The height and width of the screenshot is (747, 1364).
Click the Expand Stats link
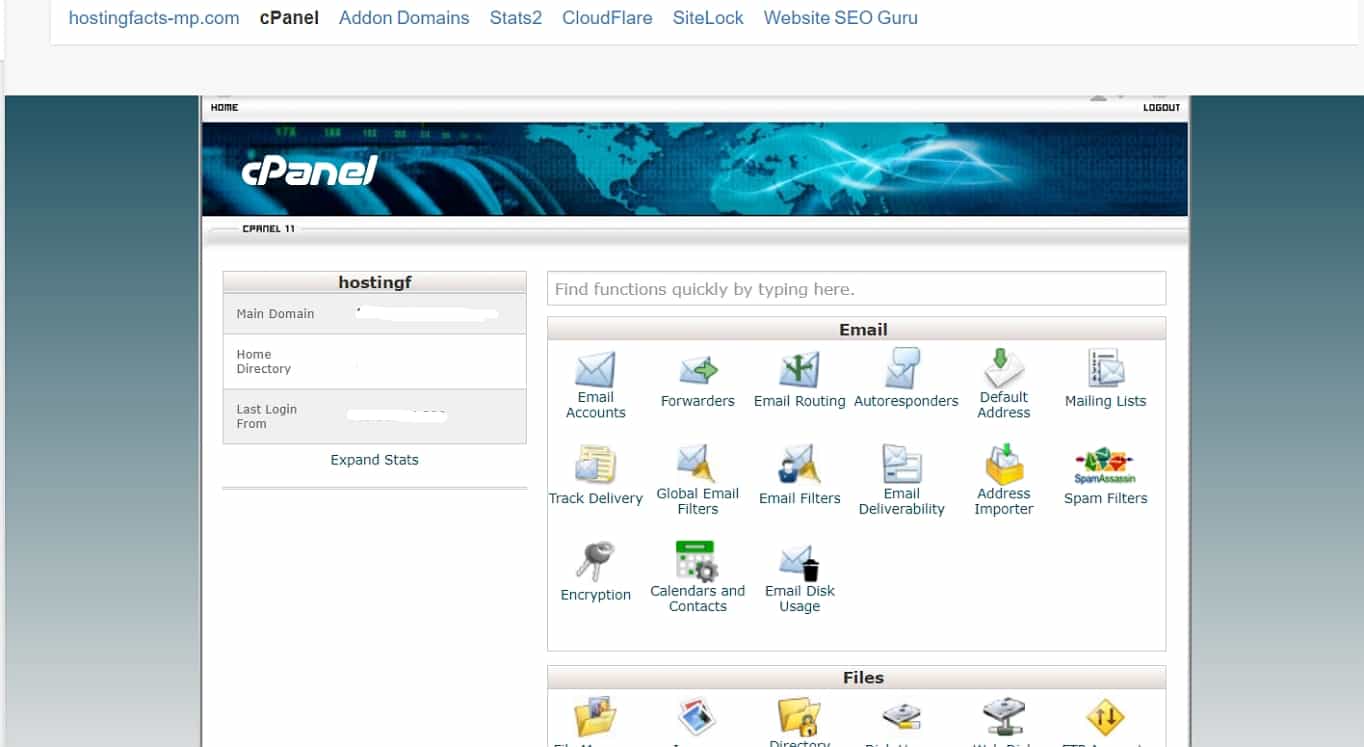[374, 460]
